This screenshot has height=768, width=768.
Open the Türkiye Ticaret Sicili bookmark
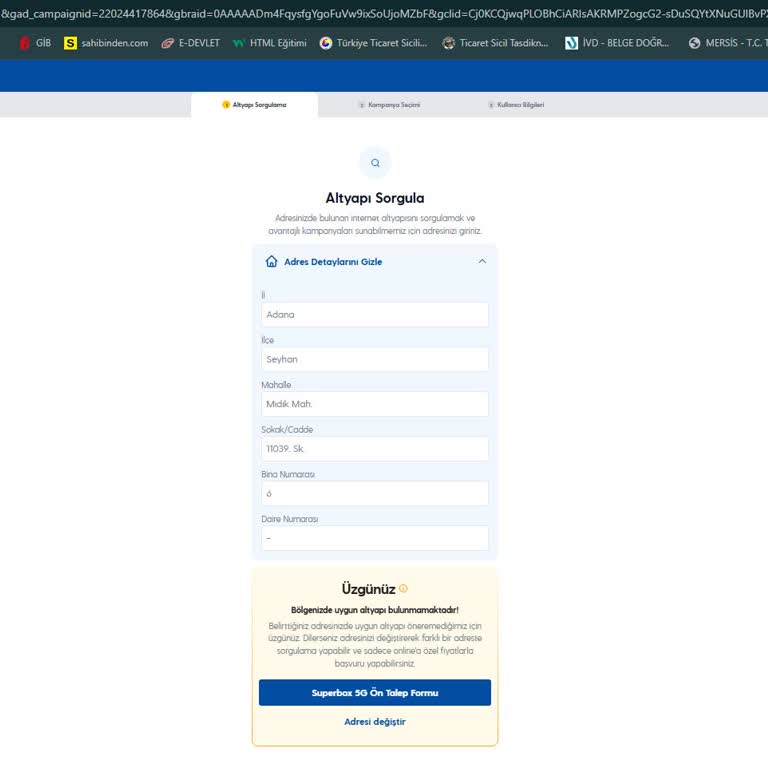[373, 43]
